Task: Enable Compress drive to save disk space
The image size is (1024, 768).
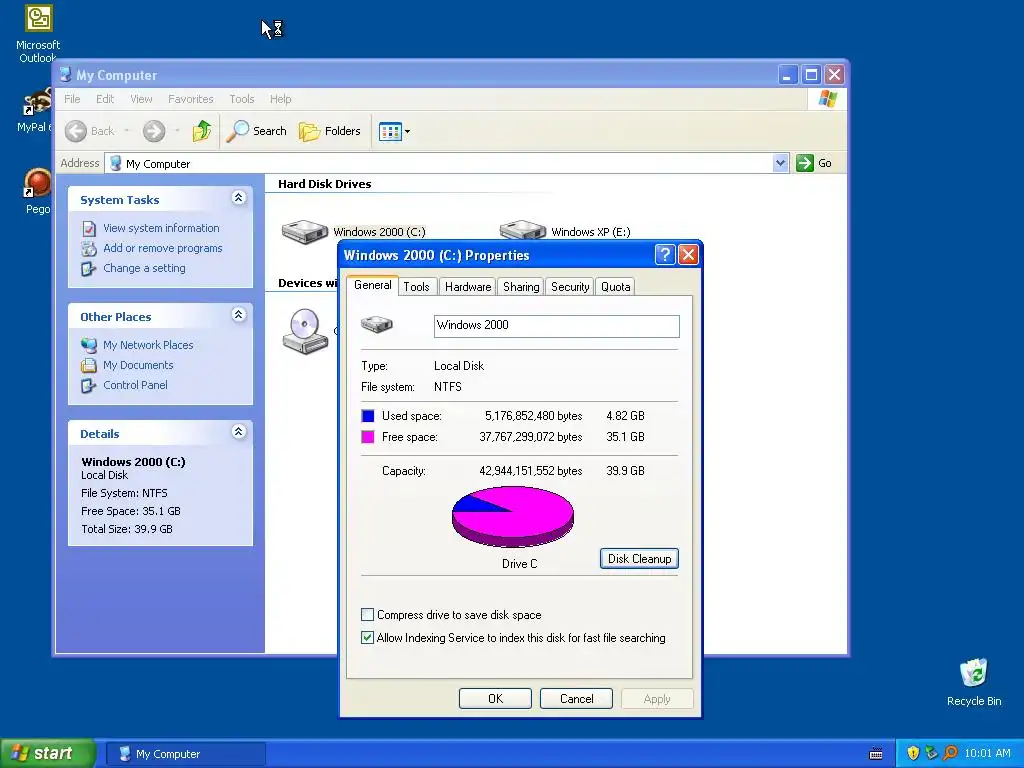Action: click(368, 615)
